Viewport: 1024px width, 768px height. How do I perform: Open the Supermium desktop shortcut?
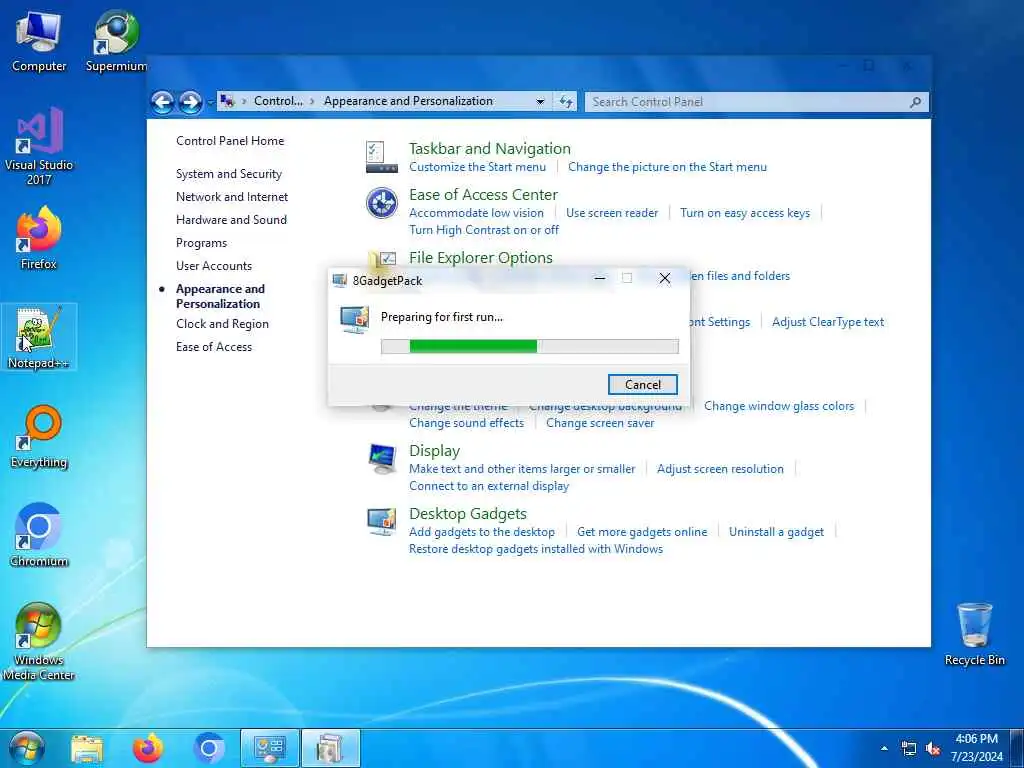[x=116, y=42]
